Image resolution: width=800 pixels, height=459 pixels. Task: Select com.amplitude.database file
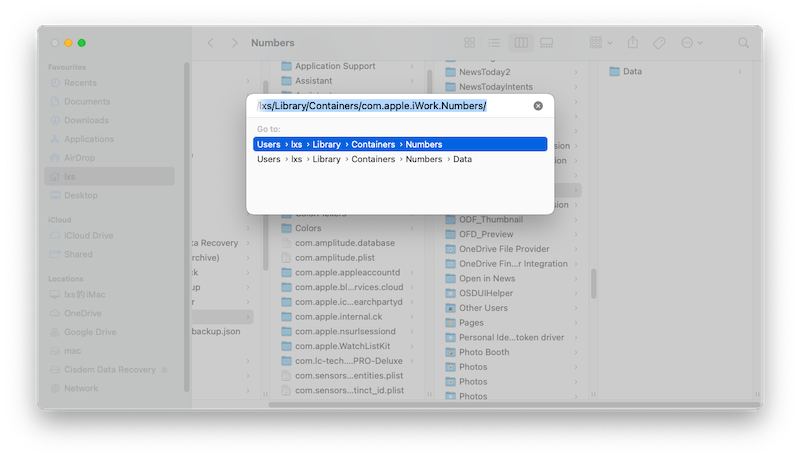click(x=347, y=243)
